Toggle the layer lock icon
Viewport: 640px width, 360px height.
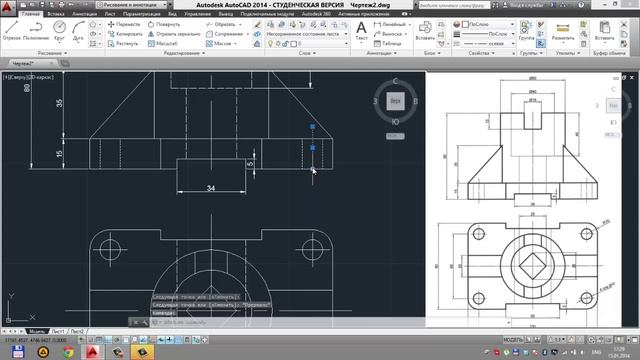[x=286, y=43]
